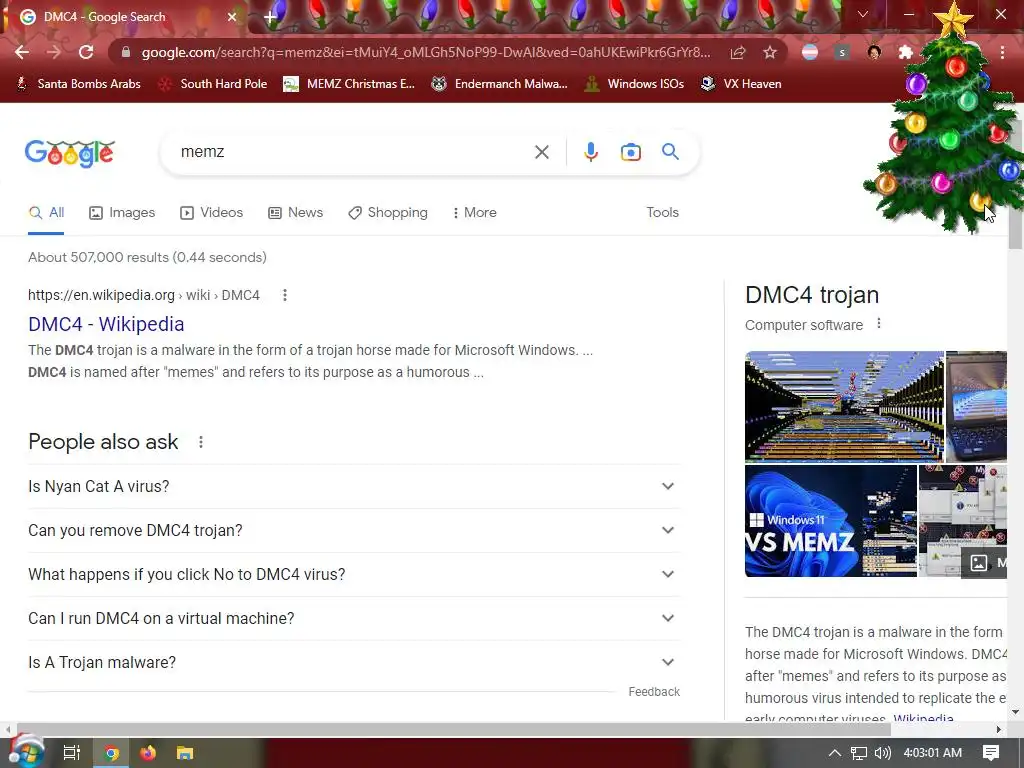Expand "Is A Trojan malware?" question

[354, 662]
